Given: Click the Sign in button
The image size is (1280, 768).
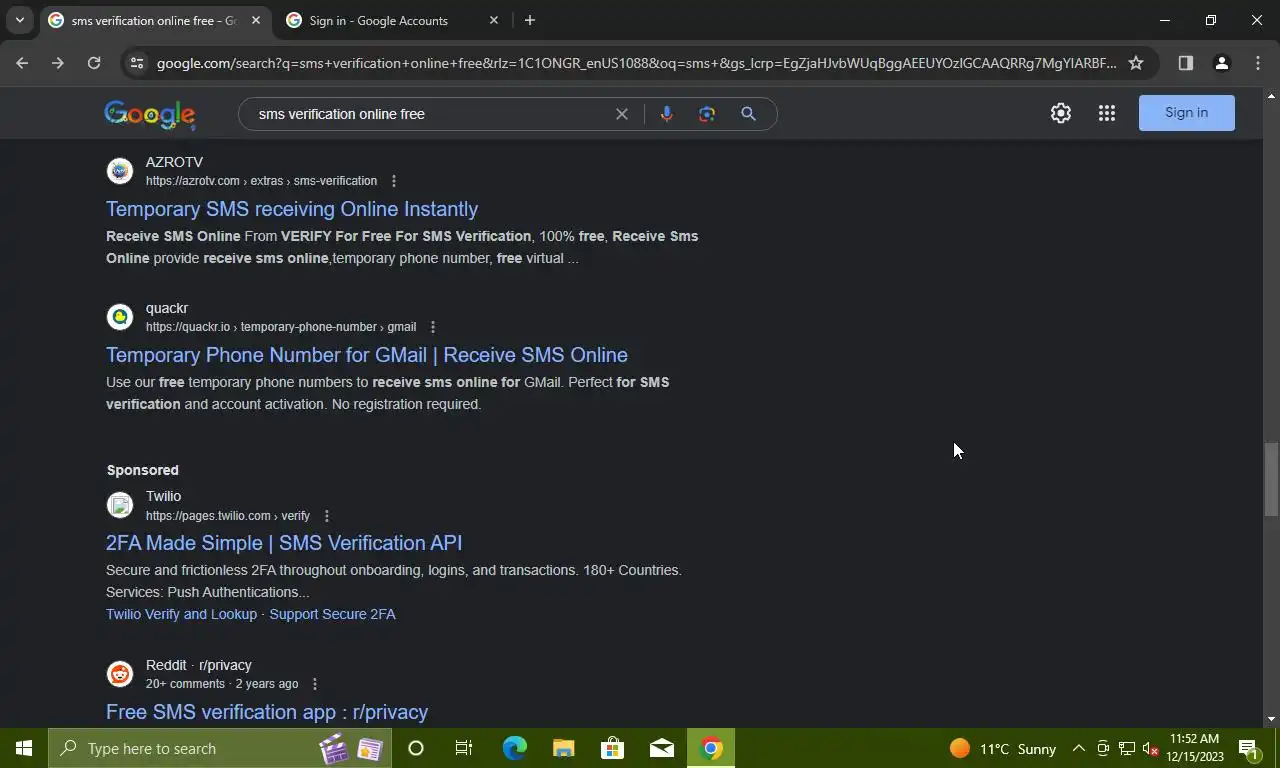Looking at the screenshot, I should click(x=1186, y=113).
